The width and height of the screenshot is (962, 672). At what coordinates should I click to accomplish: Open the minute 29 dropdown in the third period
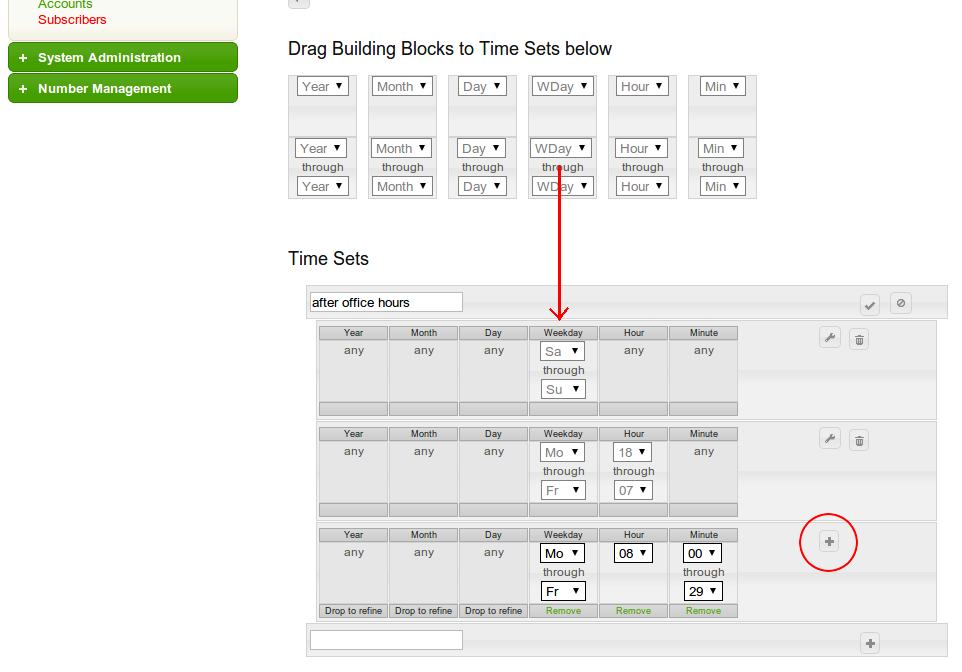pyautogui.click(x=703, y=592)
